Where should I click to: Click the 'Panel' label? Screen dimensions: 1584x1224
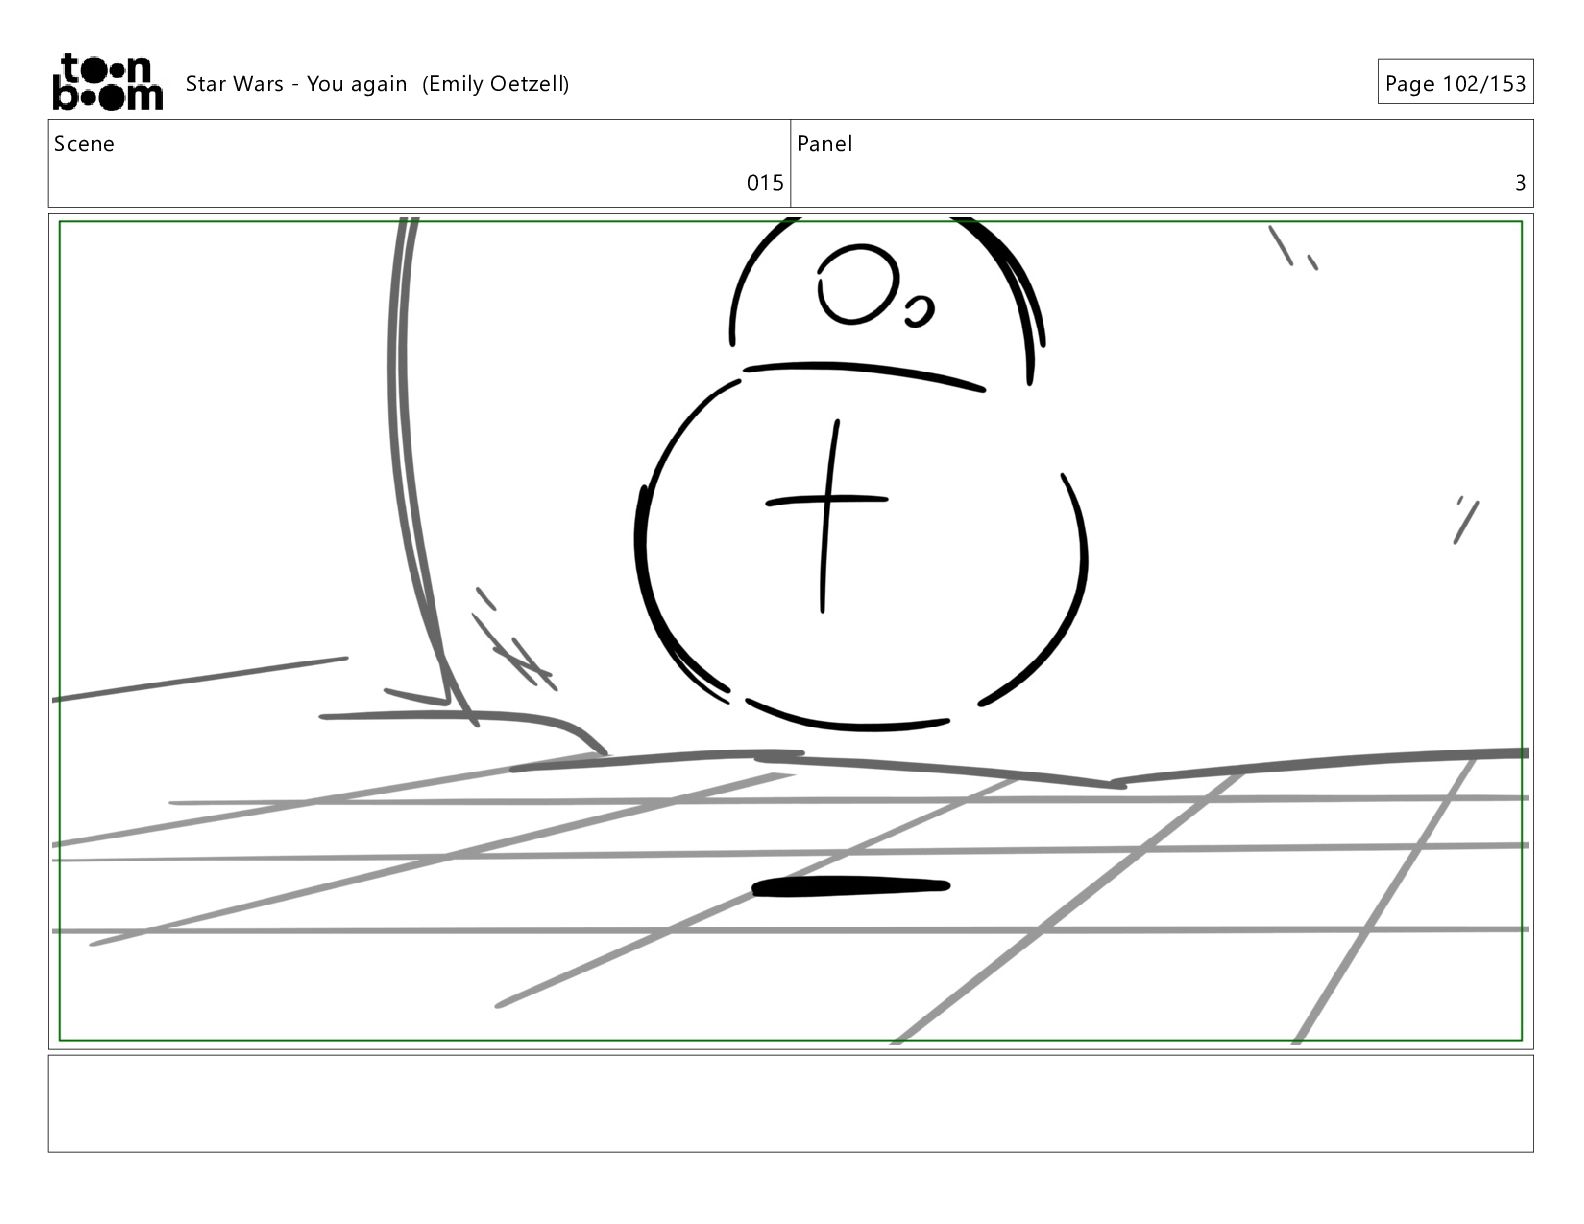825,144
